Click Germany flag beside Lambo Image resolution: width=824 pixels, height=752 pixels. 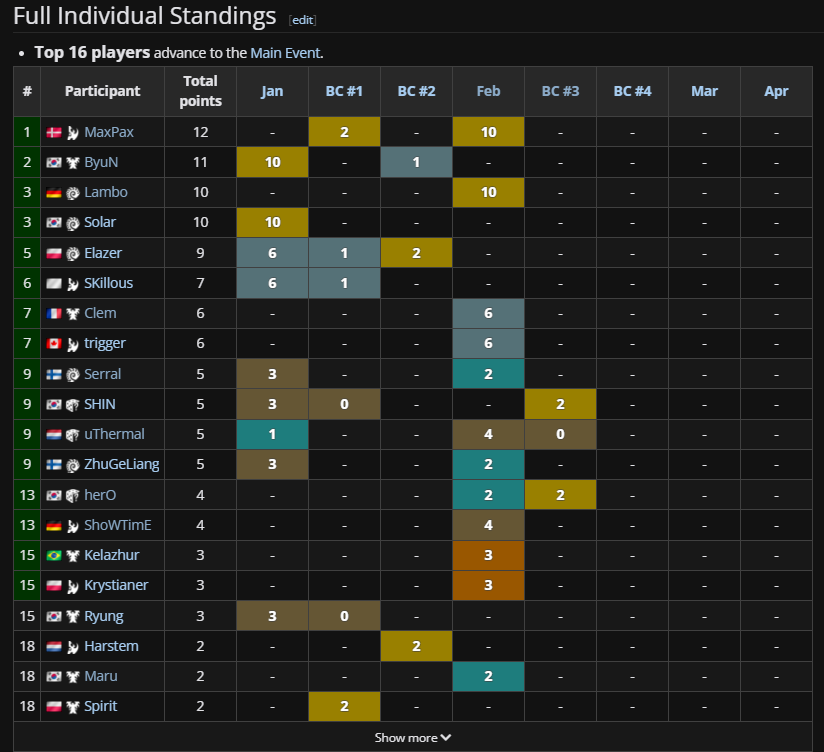point(54,192)
